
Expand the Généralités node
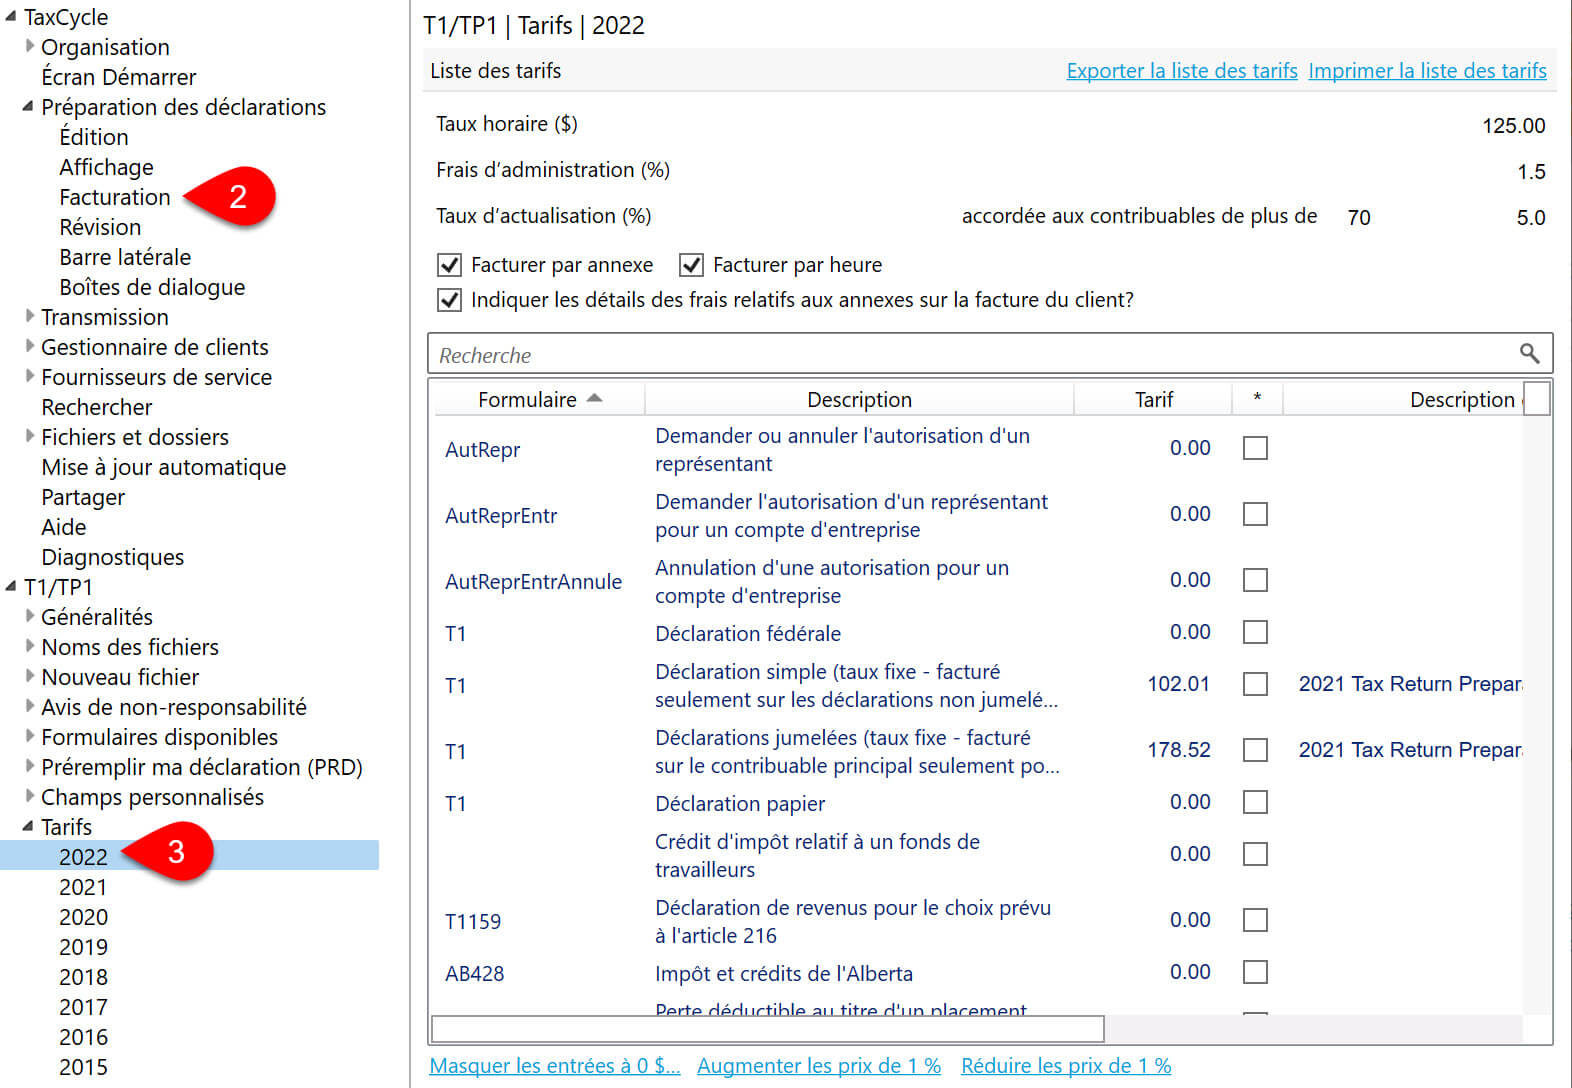(30, 616)
